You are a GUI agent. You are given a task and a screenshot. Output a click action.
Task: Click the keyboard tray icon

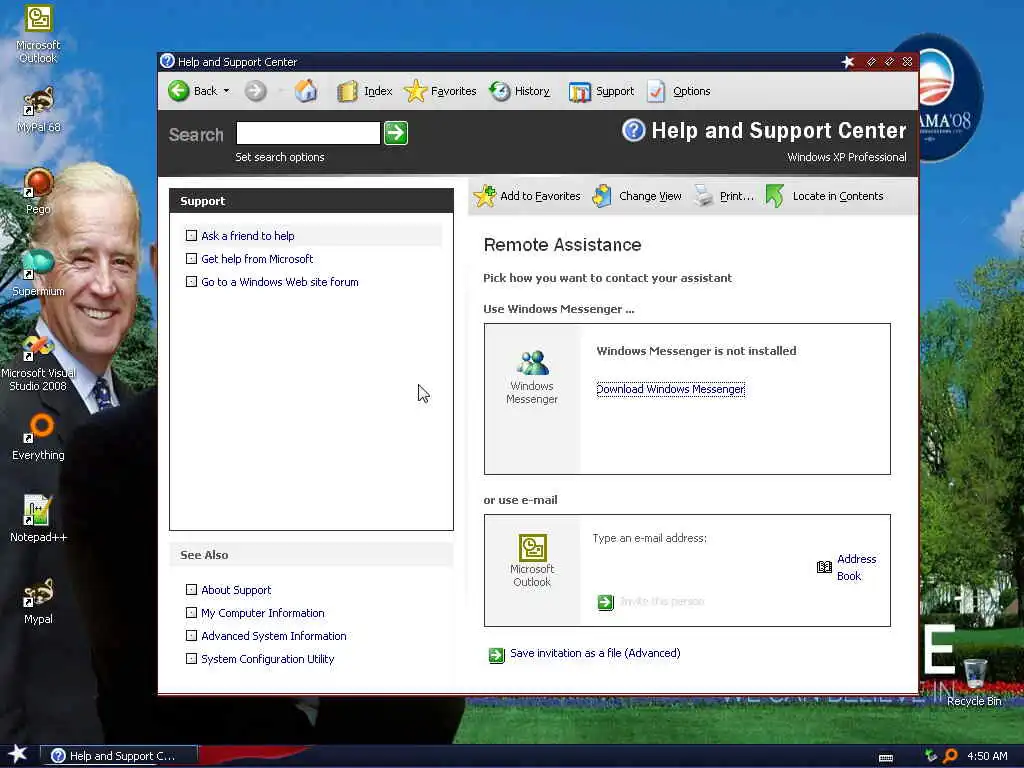click(886, 758)
